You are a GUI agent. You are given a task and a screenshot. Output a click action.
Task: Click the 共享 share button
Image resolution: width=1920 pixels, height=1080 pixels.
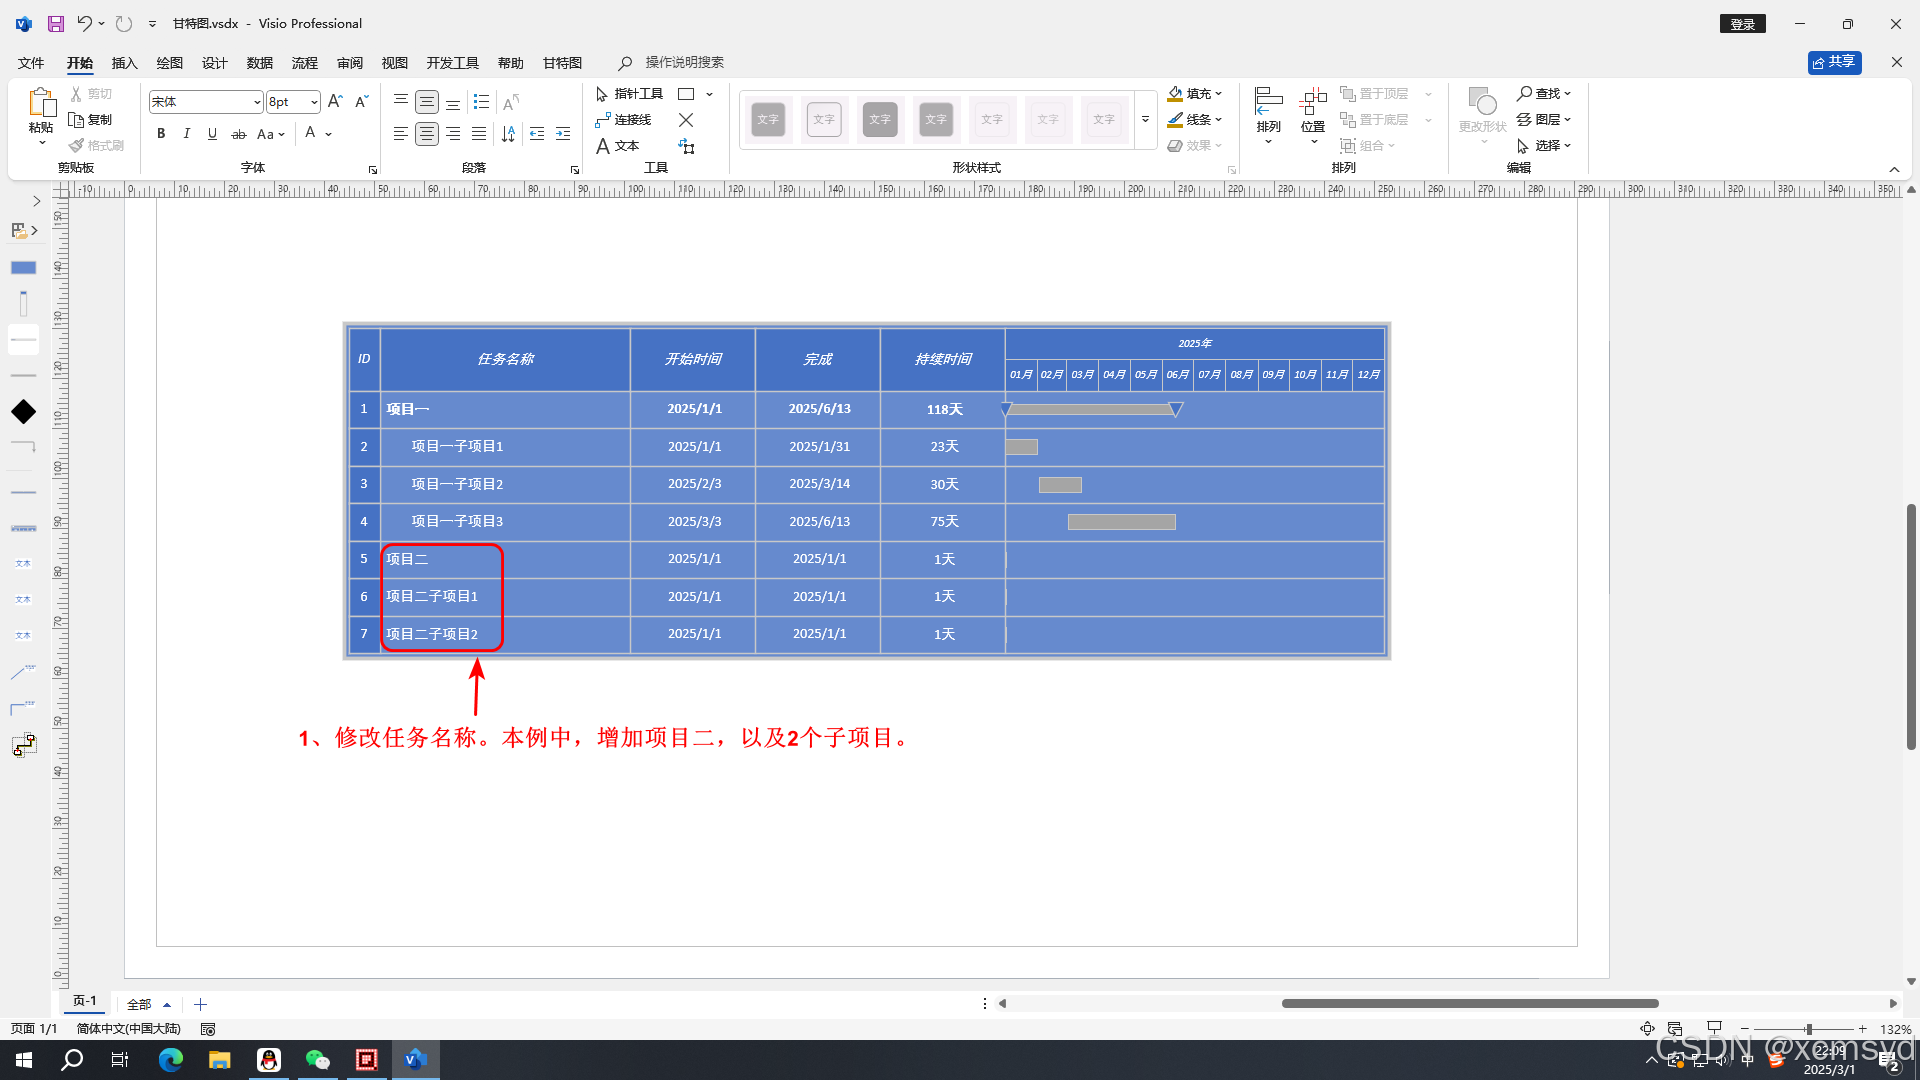point(1834,62)
